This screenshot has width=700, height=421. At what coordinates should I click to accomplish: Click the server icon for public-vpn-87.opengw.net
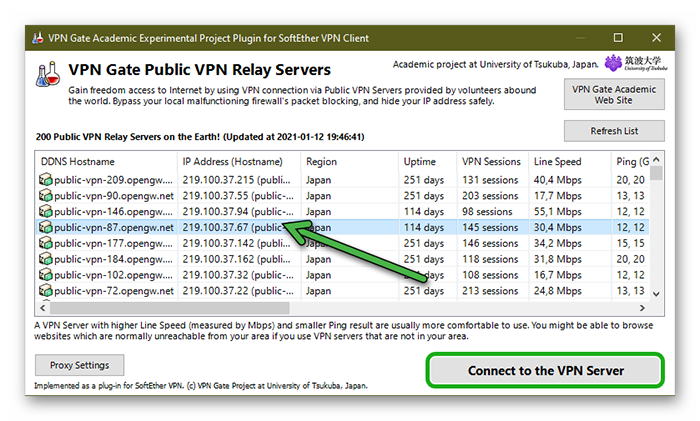pyautogui.click(x=45, y=227)
